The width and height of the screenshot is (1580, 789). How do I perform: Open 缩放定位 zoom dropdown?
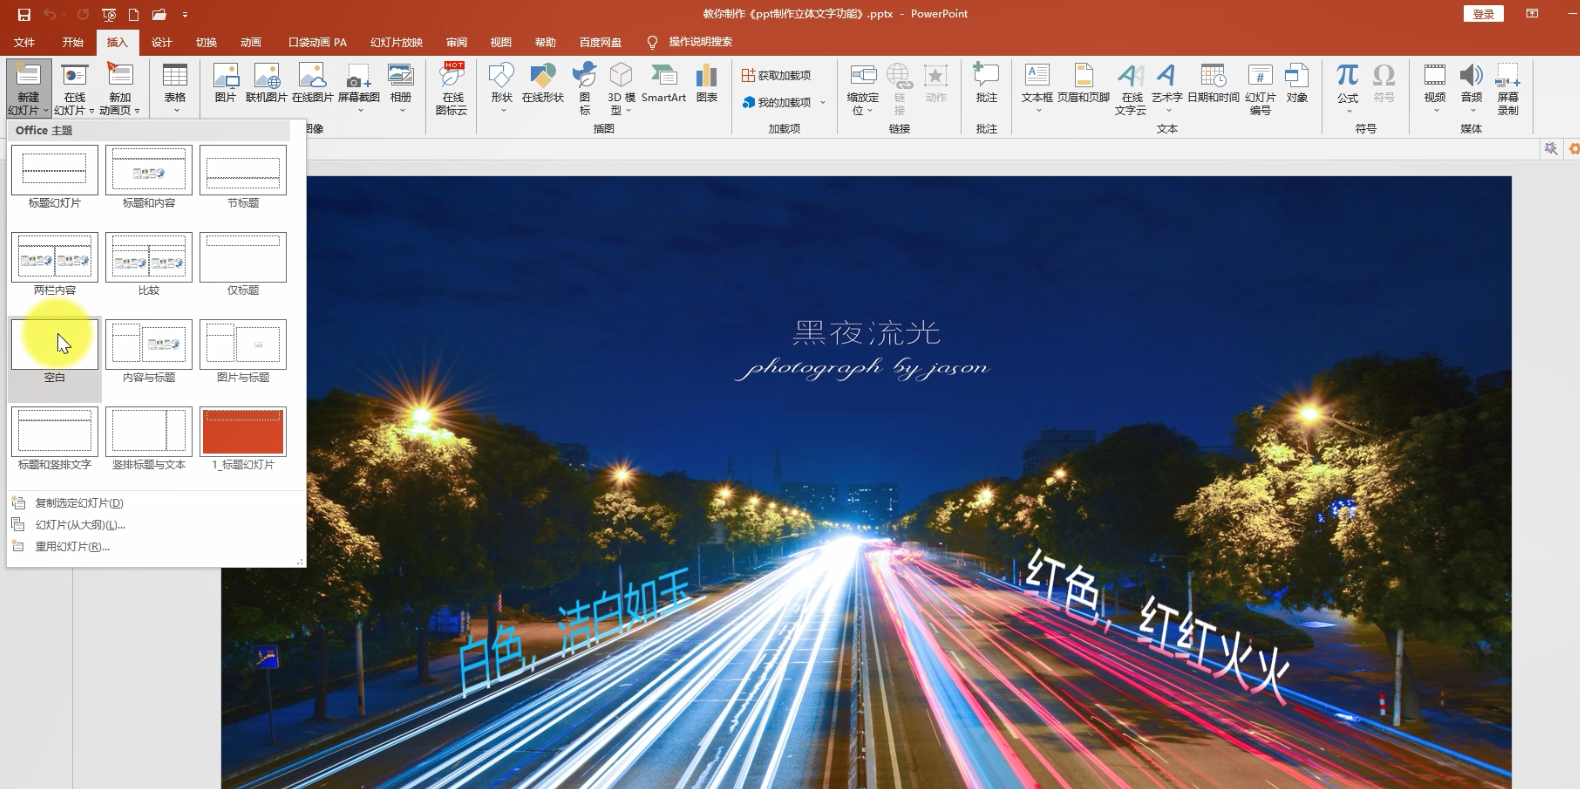[x=862, y=88]
